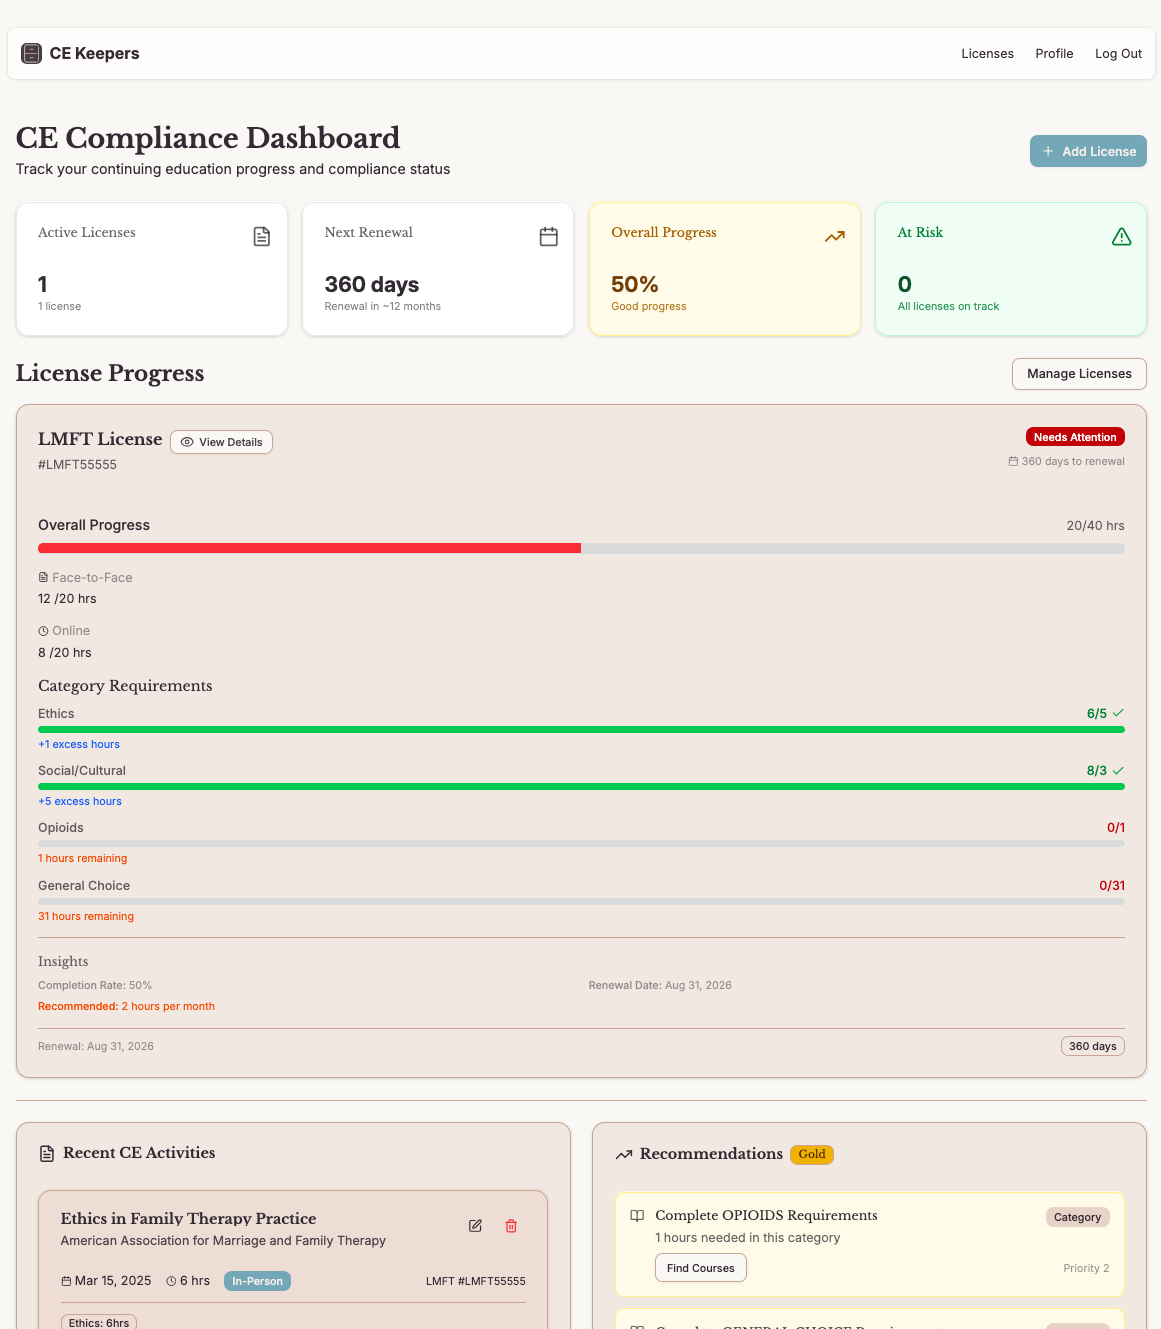Click the warning triangle icon on At Risk card
Viewport: 1161px width, 1329px height.
pos(1121,236)
